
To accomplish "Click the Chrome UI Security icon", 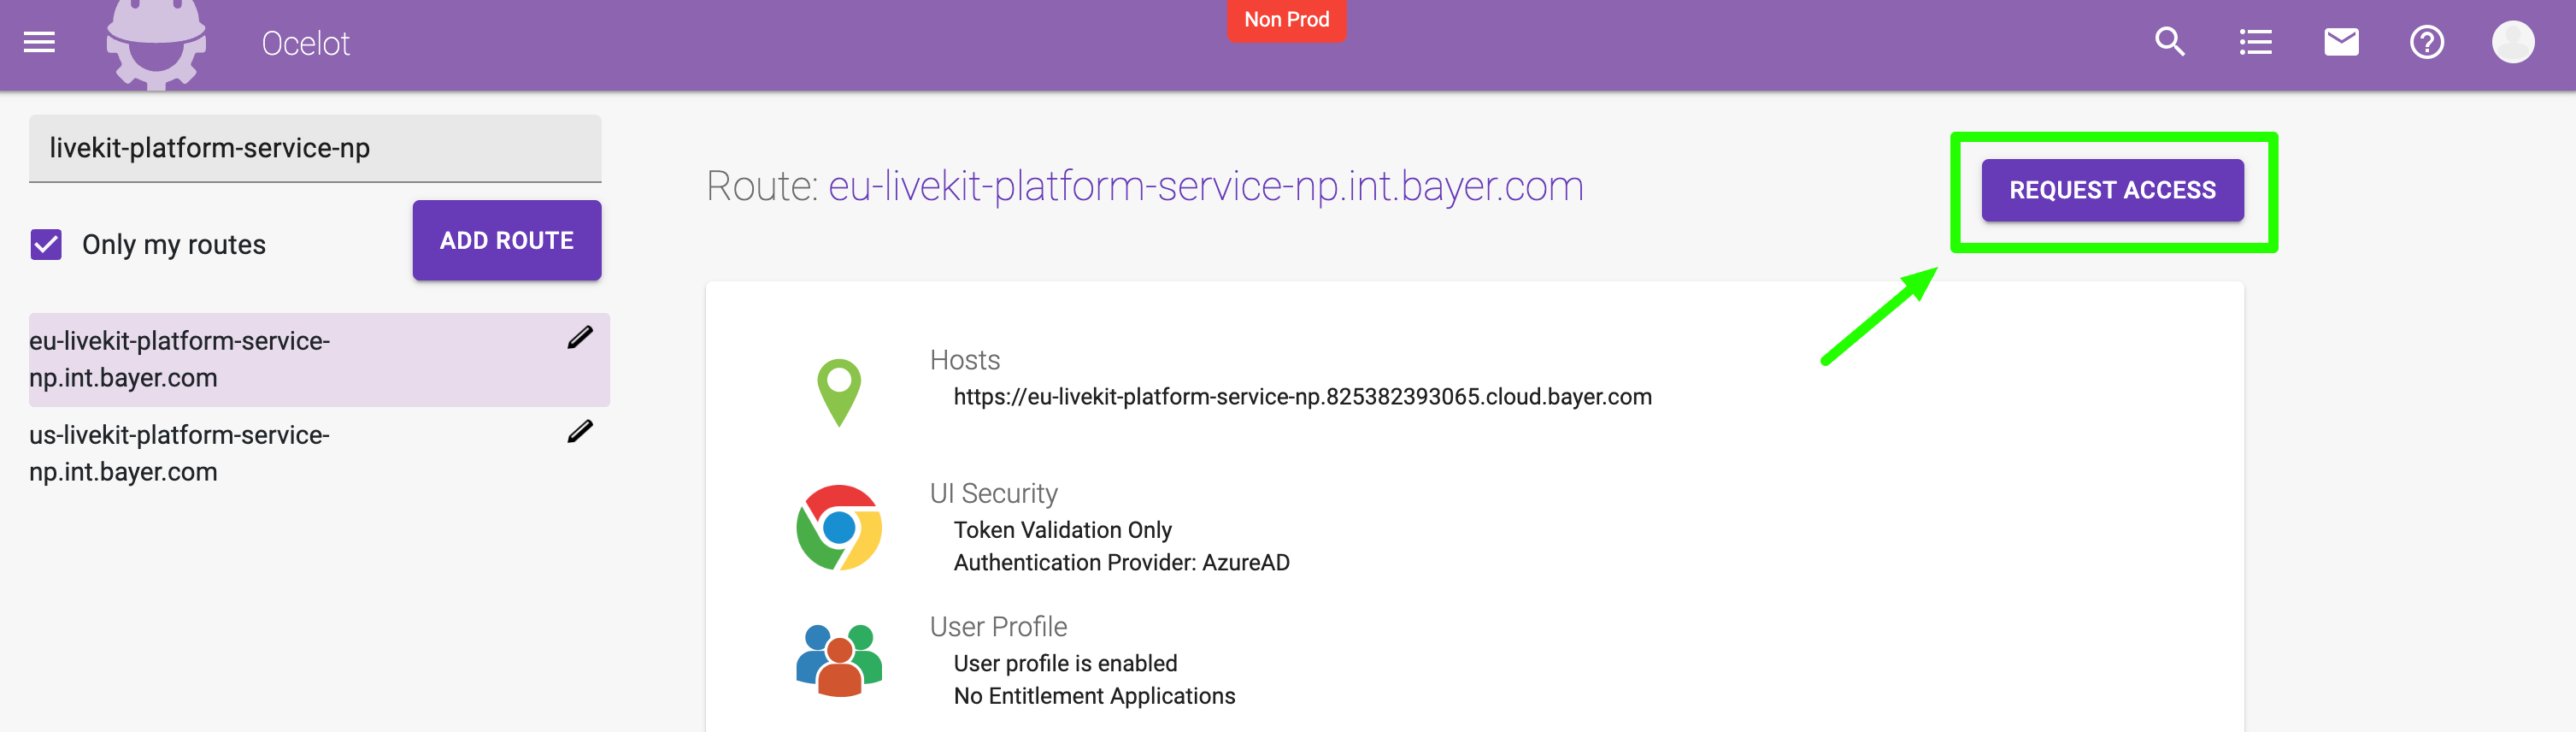I will click(x=839, y=527).
